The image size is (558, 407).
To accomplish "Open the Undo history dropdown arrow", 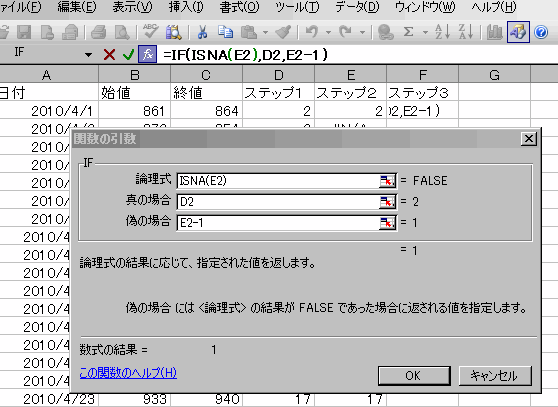I will click(x=328, y=33).
